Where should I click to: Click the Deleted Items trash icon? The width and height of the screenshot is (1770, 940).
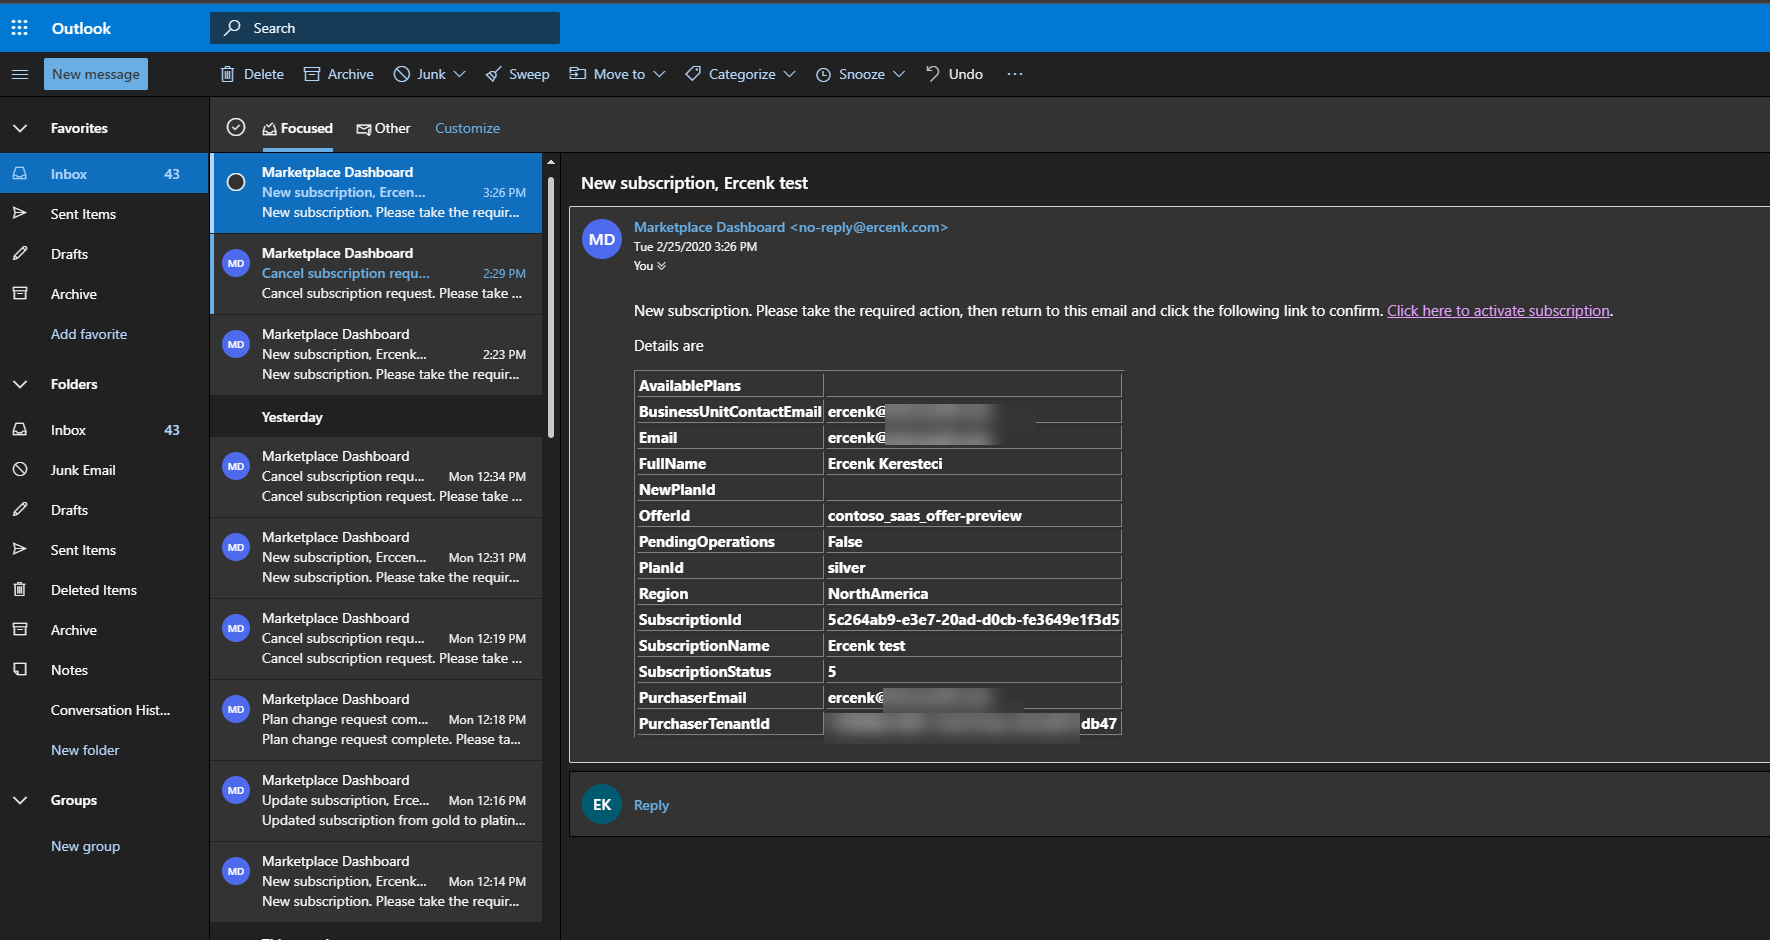coord(20,590)
